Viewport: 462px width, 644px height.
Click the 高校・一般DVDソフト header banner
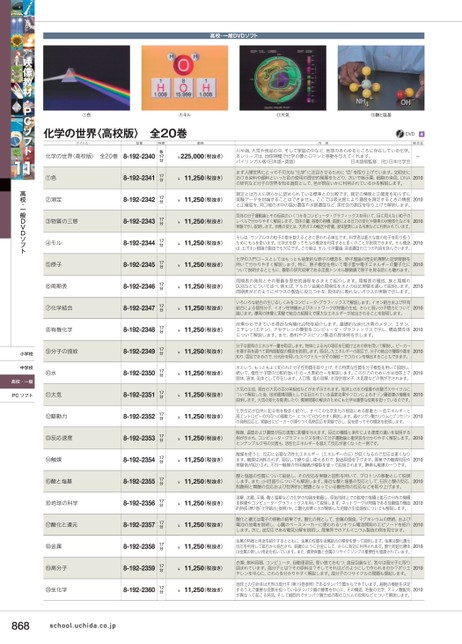(234, 36)
